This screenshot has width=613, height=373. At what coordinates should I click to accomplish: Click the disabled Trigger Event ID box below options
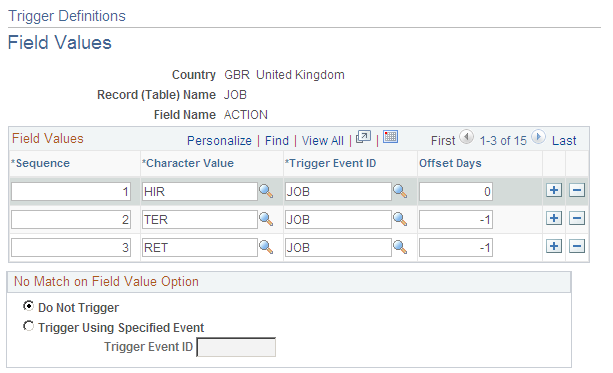tap(236, 347)
